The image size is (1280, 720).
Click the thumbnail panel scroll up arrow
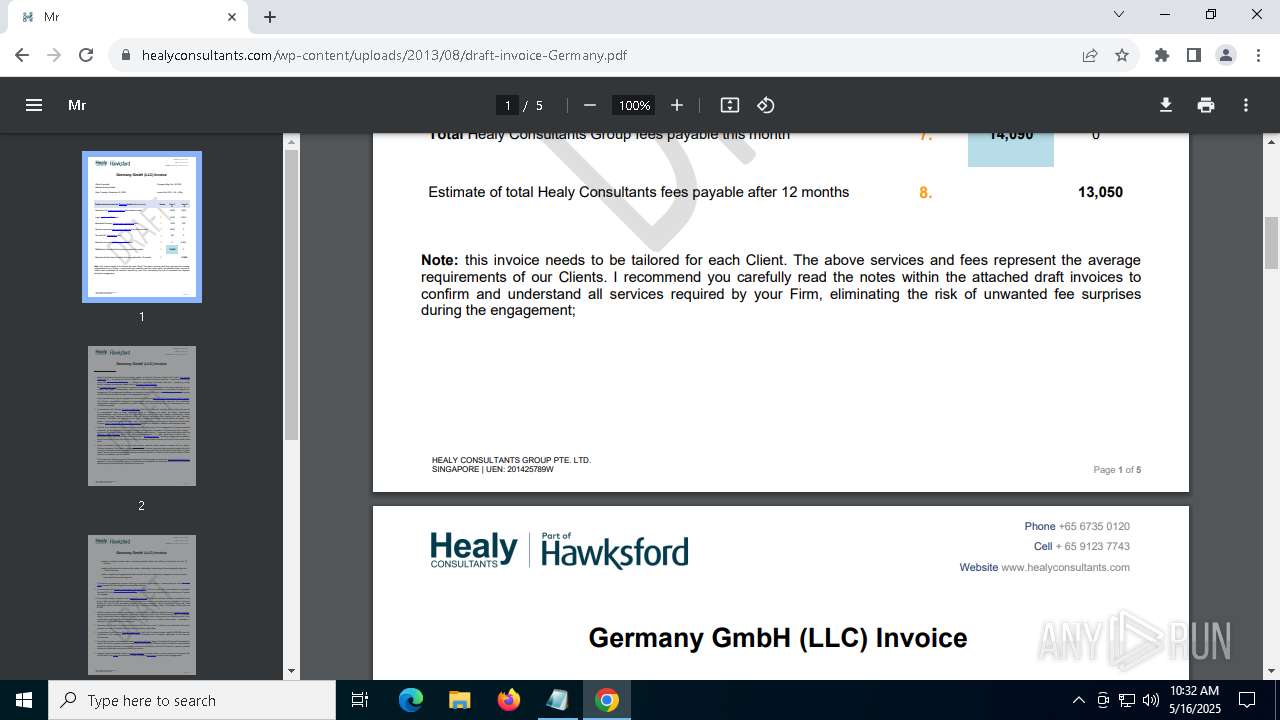[291, 141]
